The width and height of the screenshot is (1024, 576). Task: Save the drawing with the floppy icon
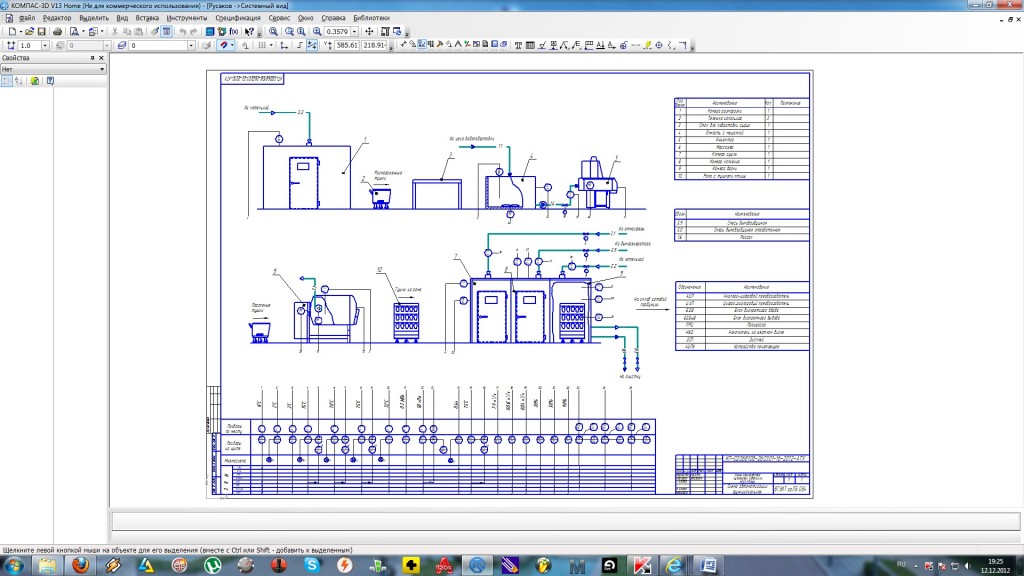pyautogui.click(x=41, y=31)
